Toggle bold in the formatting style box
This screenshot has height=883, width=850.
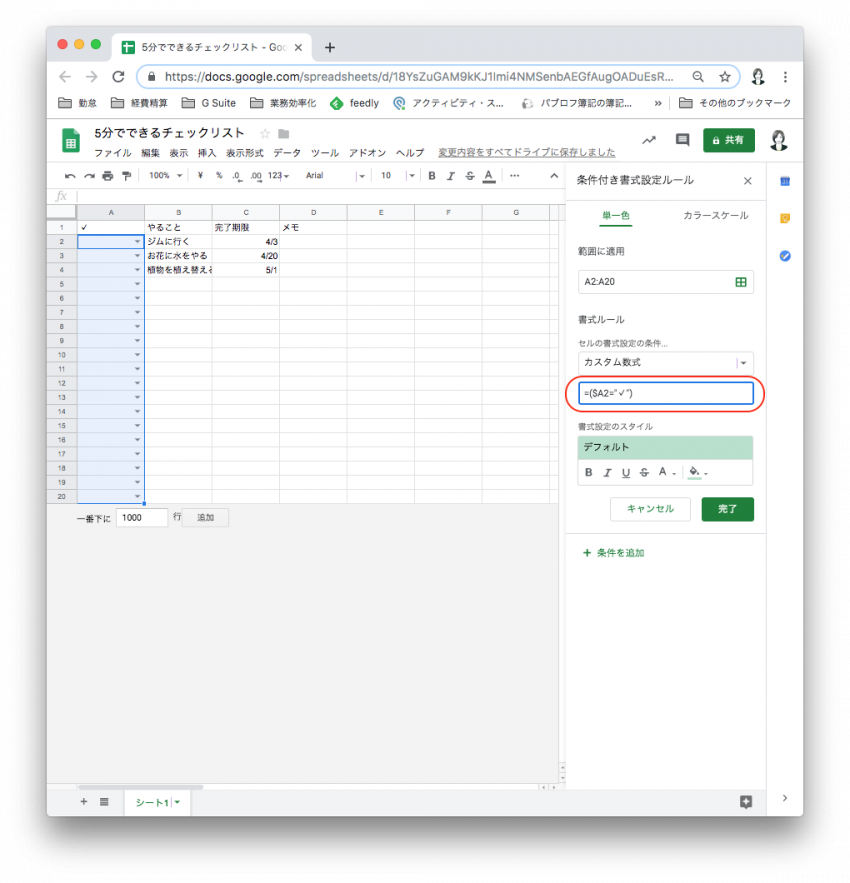coord(588,473)
